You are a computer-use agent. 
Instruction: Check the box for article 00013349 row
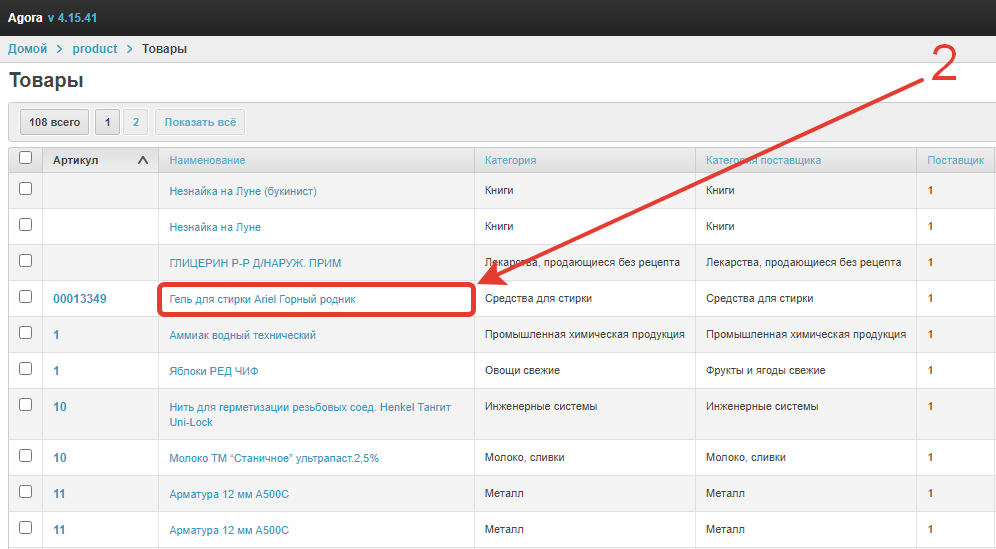click(x=26, y=297)
